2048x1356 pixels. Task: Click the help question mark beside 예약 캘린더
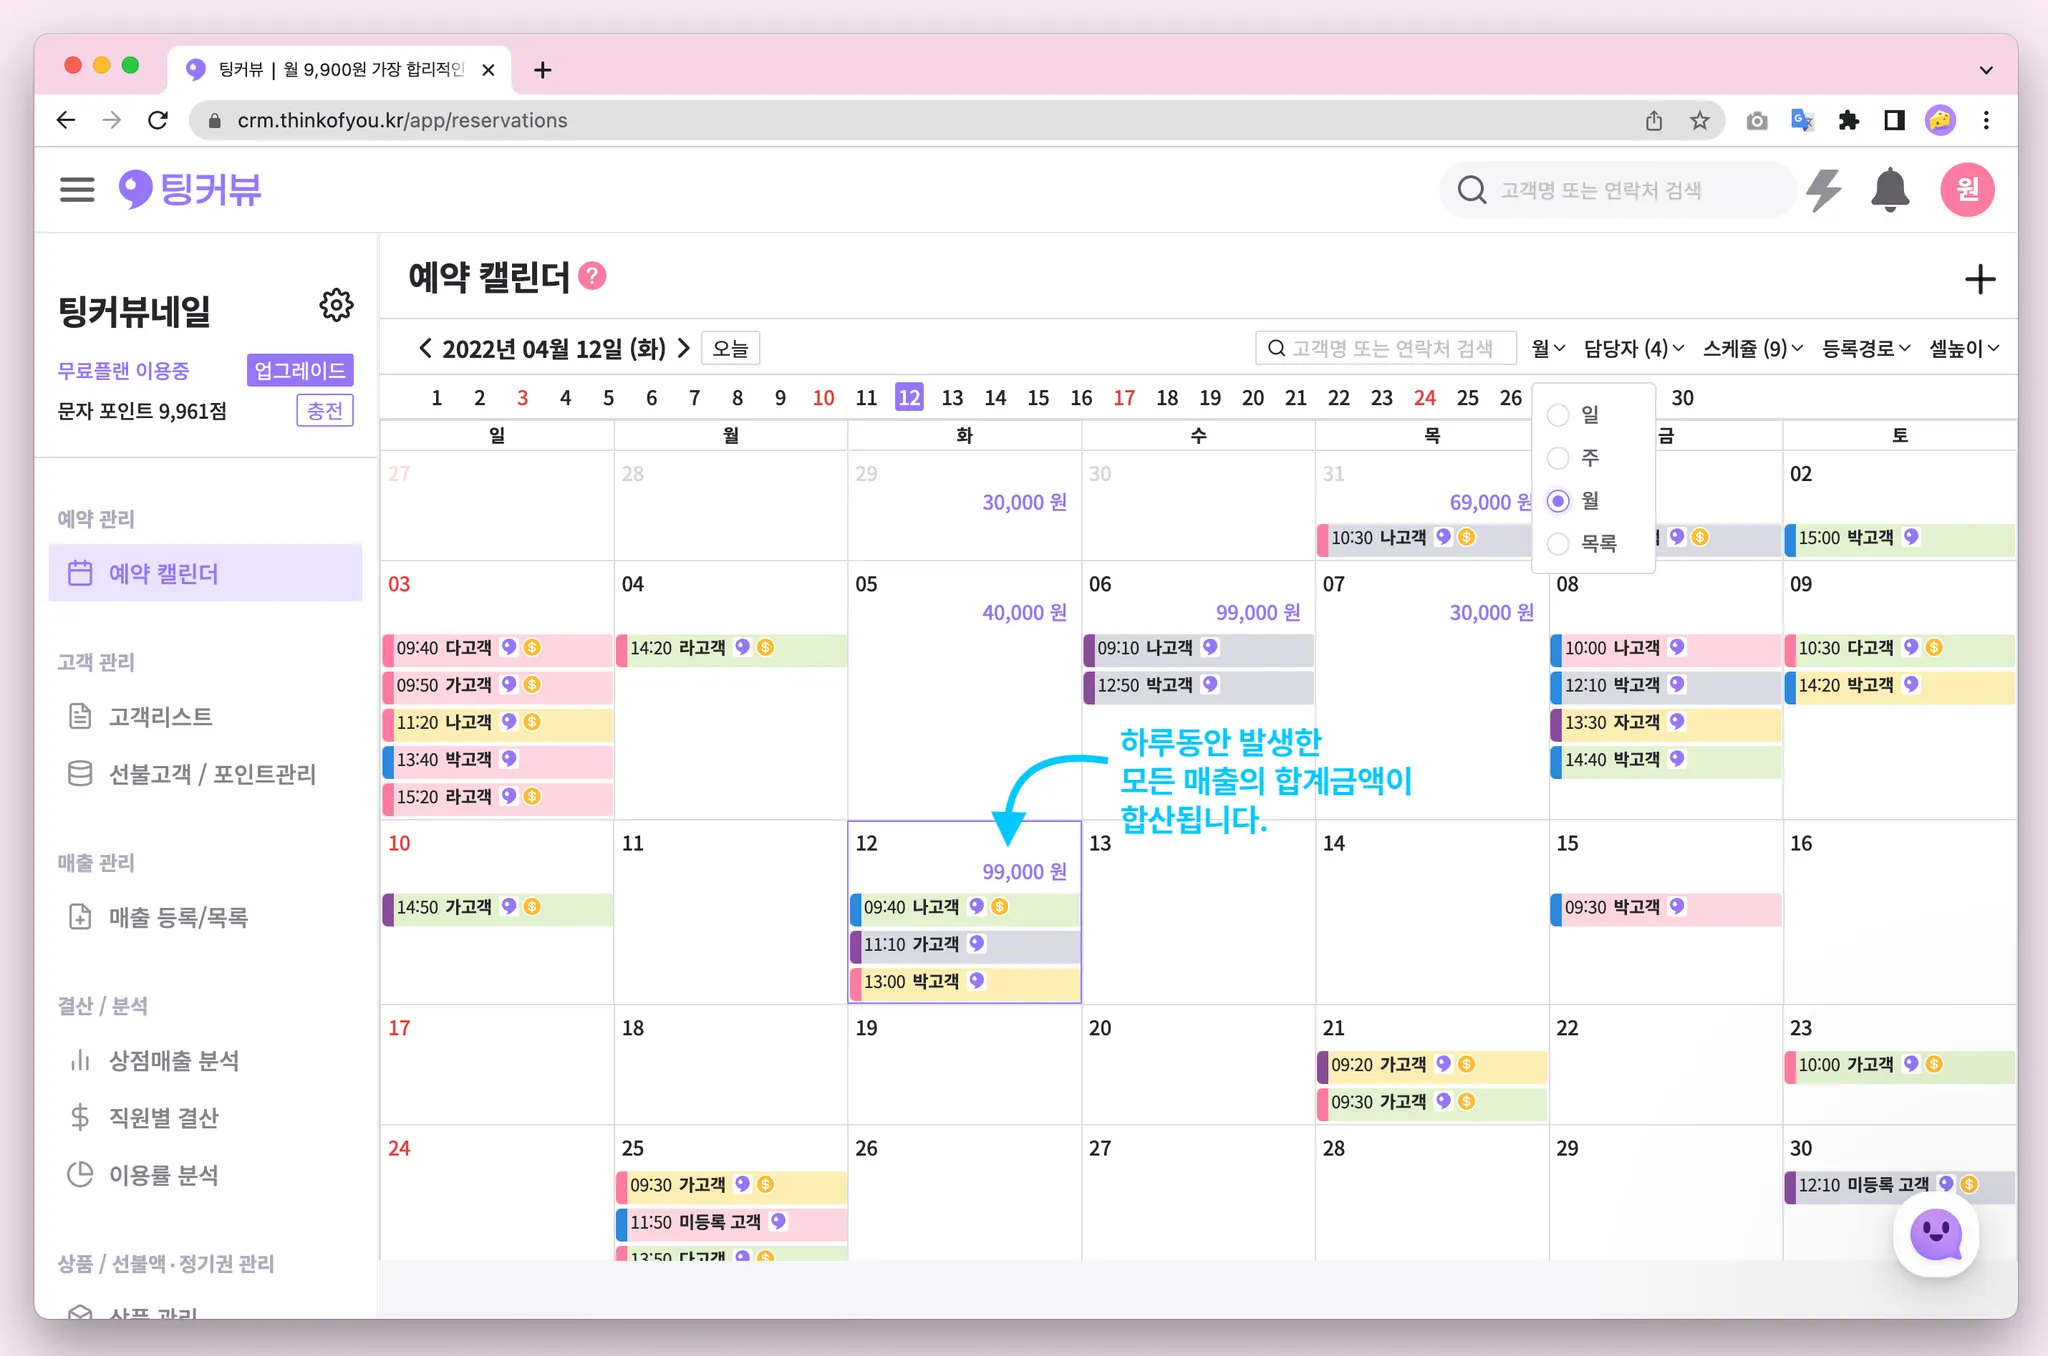593,276
